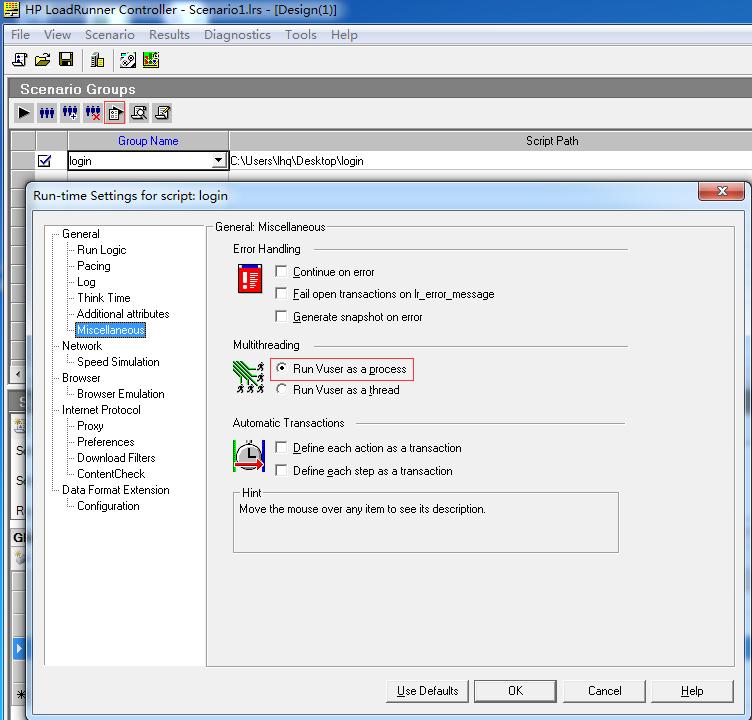Click the Add Group icon

[70, 113]
